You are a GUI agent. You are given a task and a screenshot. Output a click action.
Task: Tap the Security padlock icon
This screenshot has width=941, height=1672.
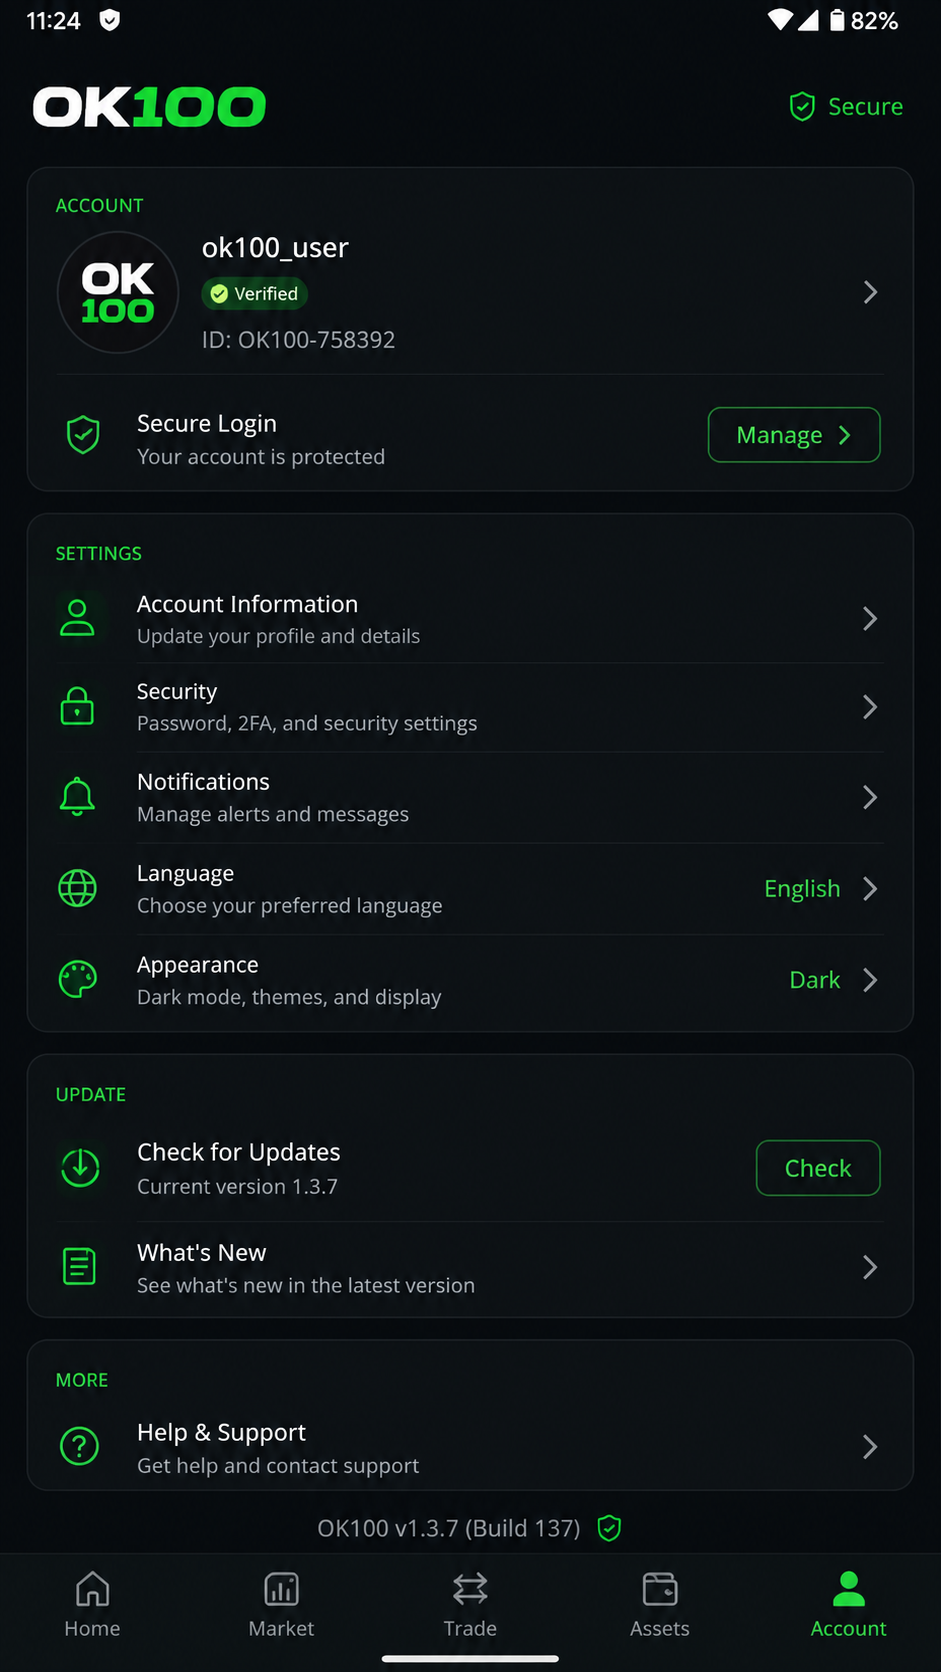point(77,706)
